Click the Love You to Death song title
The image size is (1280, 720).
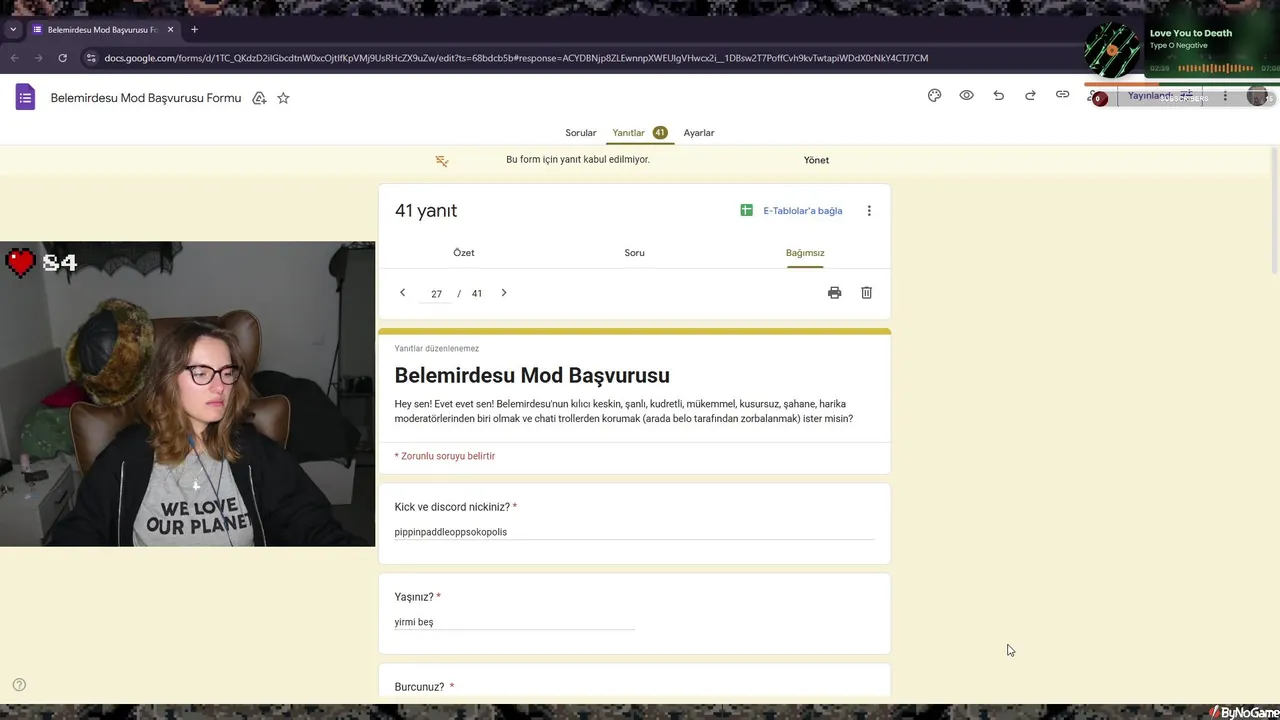point(1191,33)
